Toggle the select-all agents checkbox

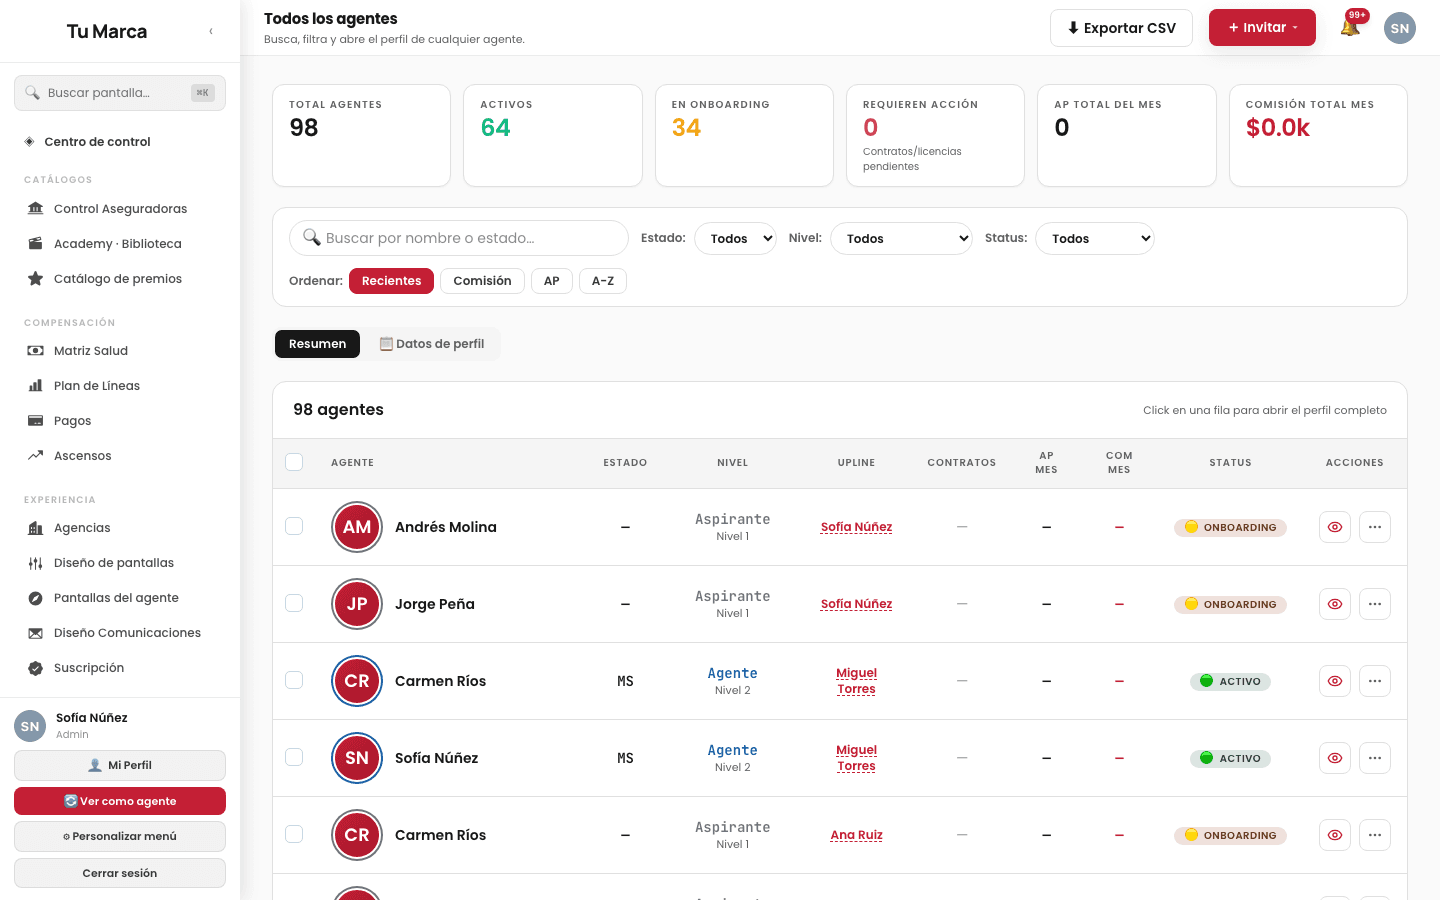click(x=294, y=462)
